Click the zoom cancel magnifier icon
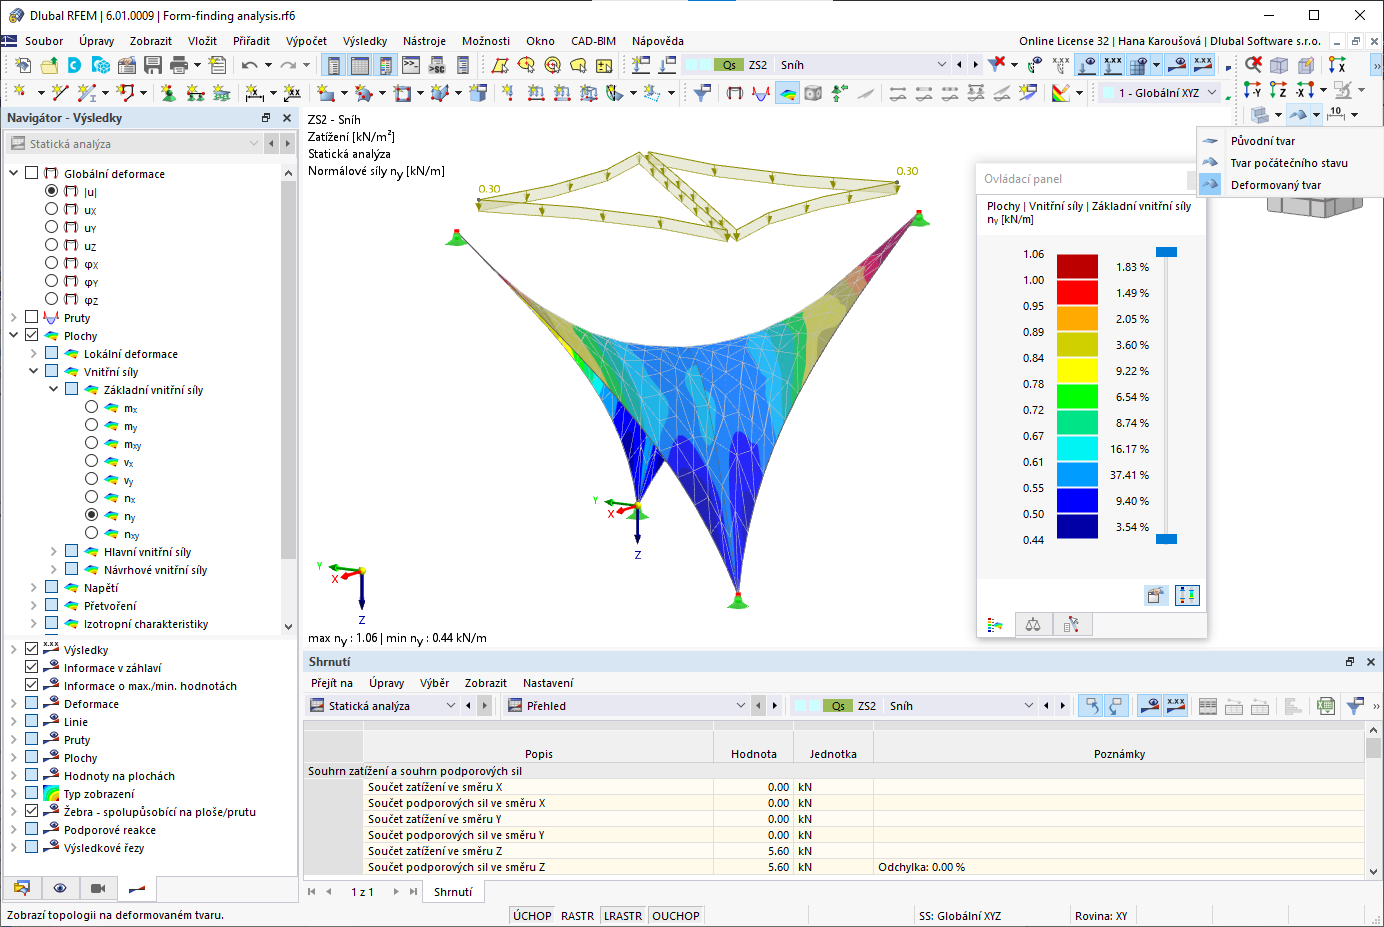The image size is (1384, 927). pos(1253,65)
